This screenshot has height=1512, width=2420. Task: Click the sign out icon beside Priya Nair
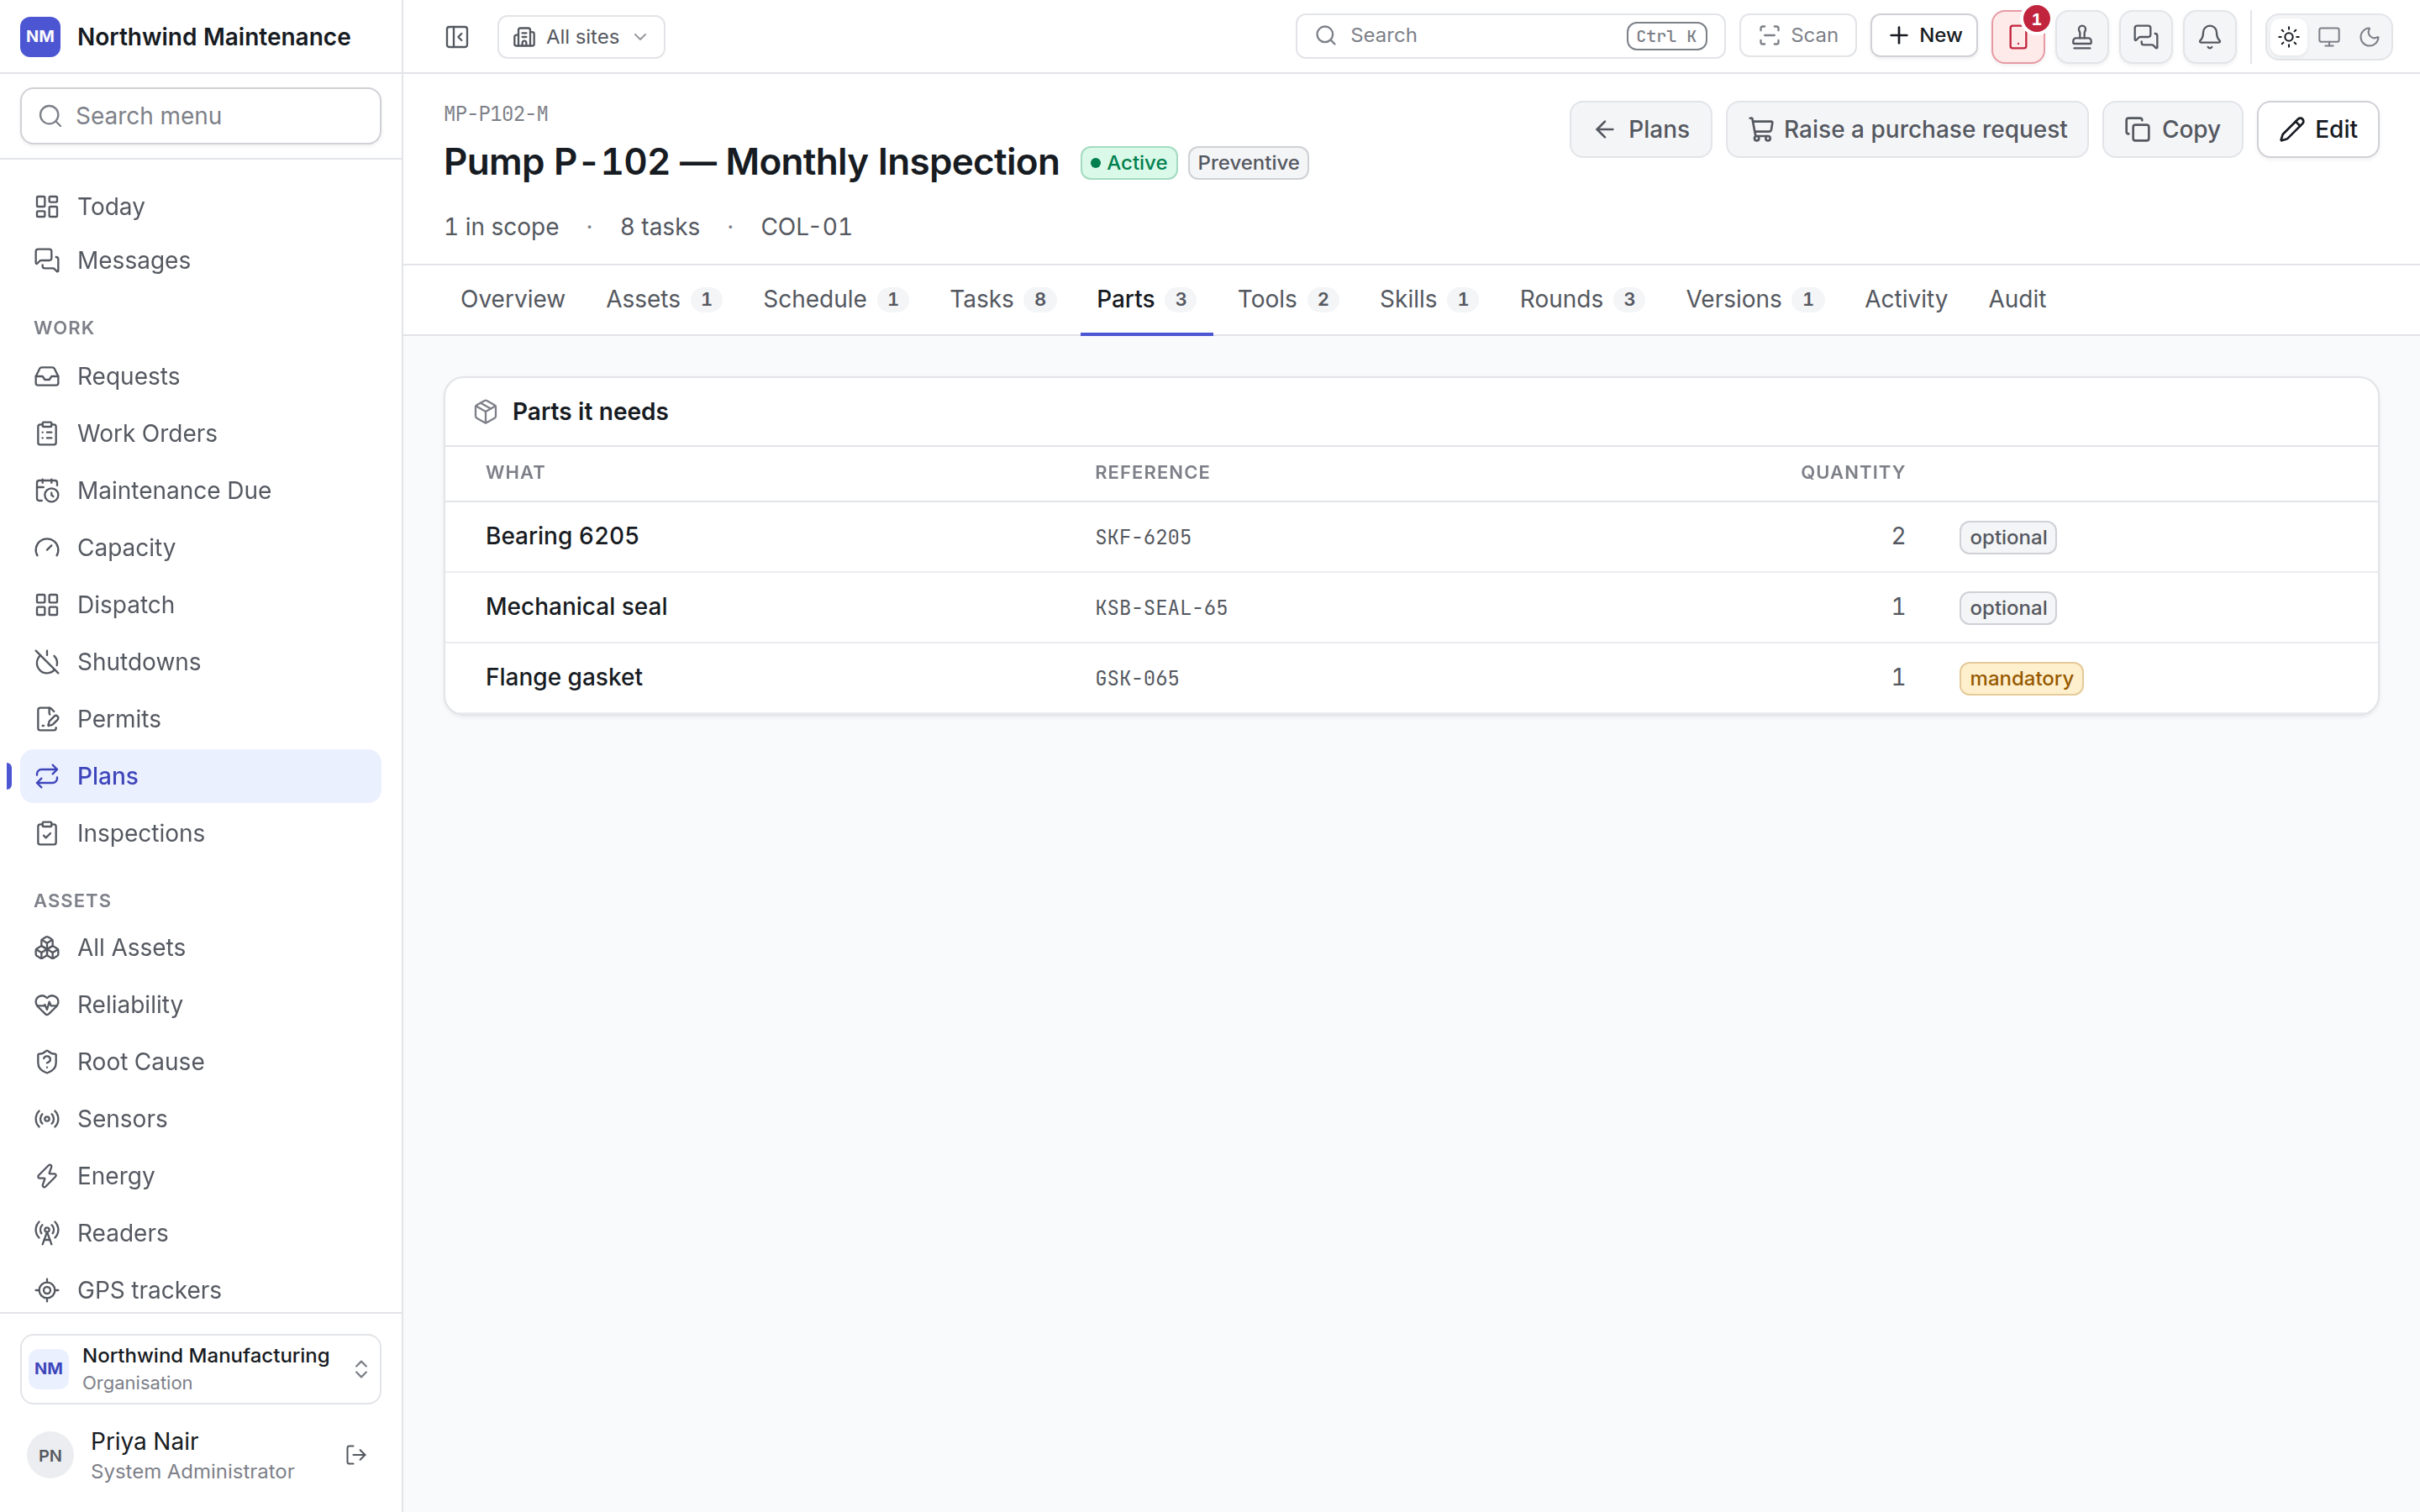356,1455
